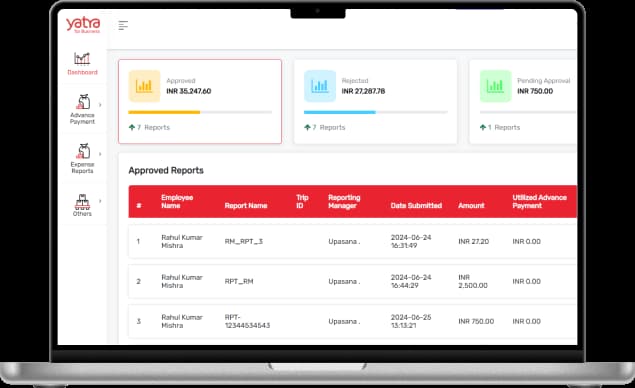Sort by Date Submitted column header
This screenshot has width=635, height=388.
click(x=416, y=206)
